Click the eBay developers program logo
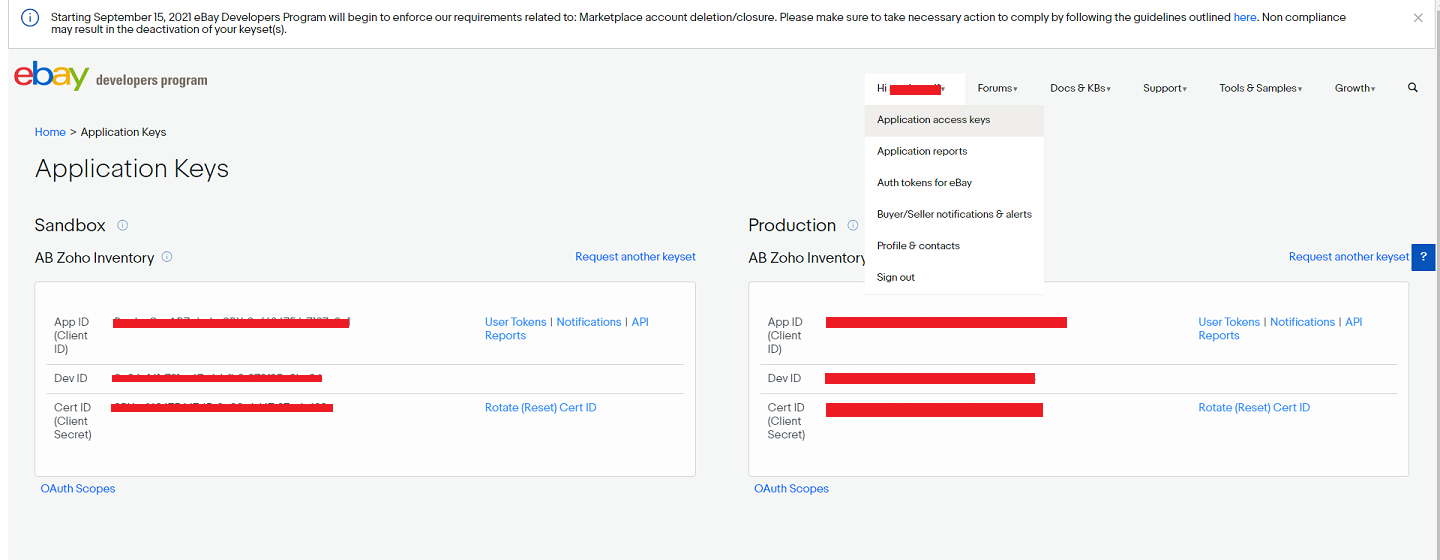Viewport: 1440px width, 560px height. 110,79
